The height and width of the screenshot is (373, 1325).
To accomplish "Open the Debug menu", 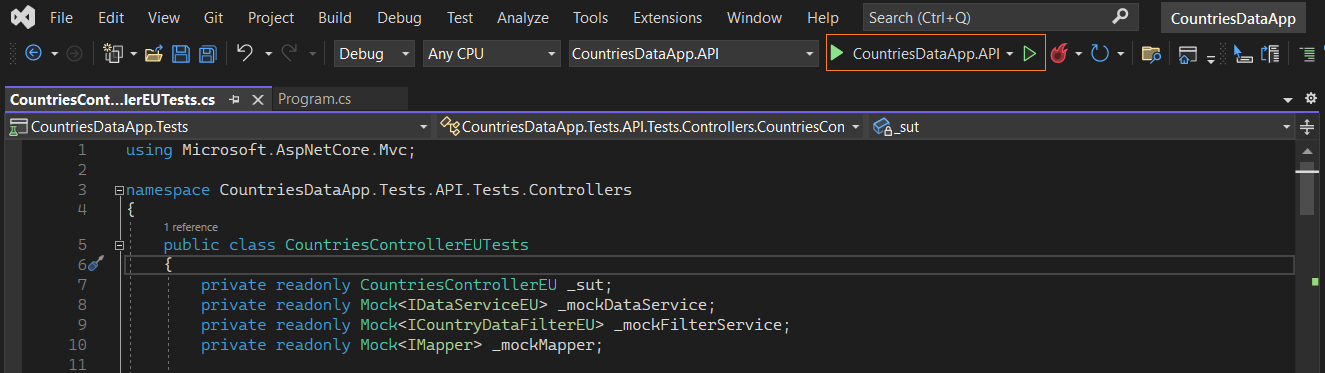I will coord(399,18).
